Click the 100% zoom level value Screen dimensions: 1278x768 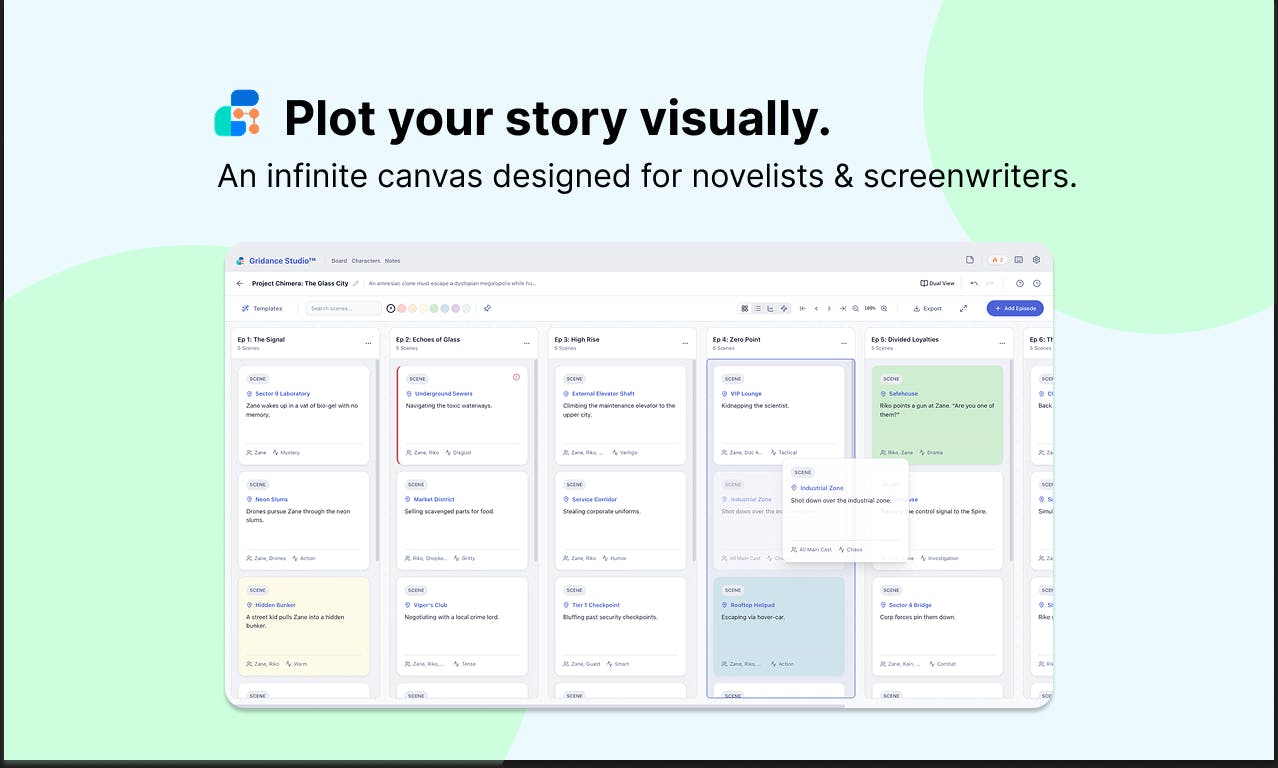coord(870,308)
